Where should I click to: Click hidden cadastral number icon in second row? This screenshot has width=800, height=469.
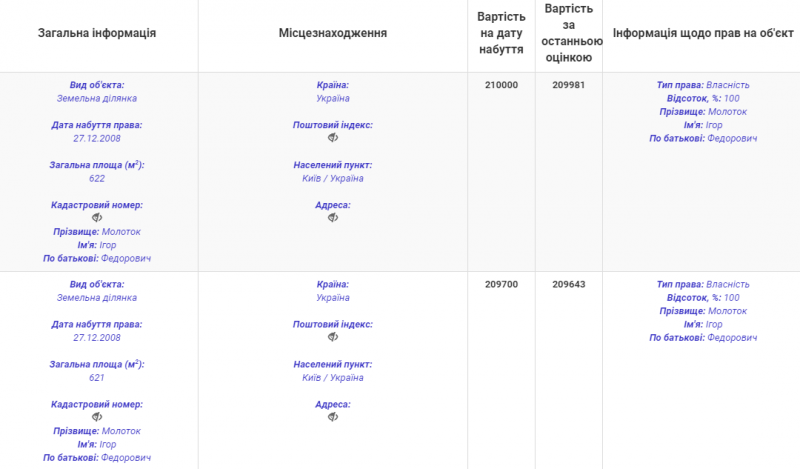coord(97,417)
